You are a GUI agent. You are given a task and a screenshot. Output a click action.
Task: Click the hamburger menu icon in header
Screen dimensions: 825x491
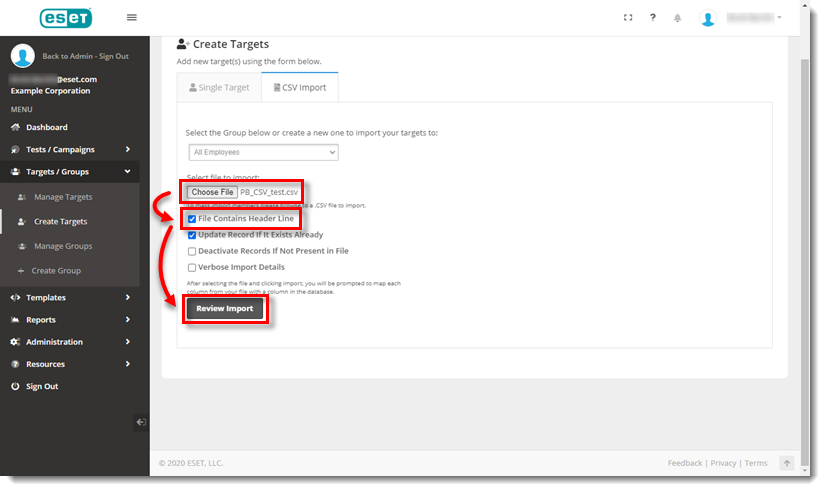pyautogui.click(x=132, y=18)
